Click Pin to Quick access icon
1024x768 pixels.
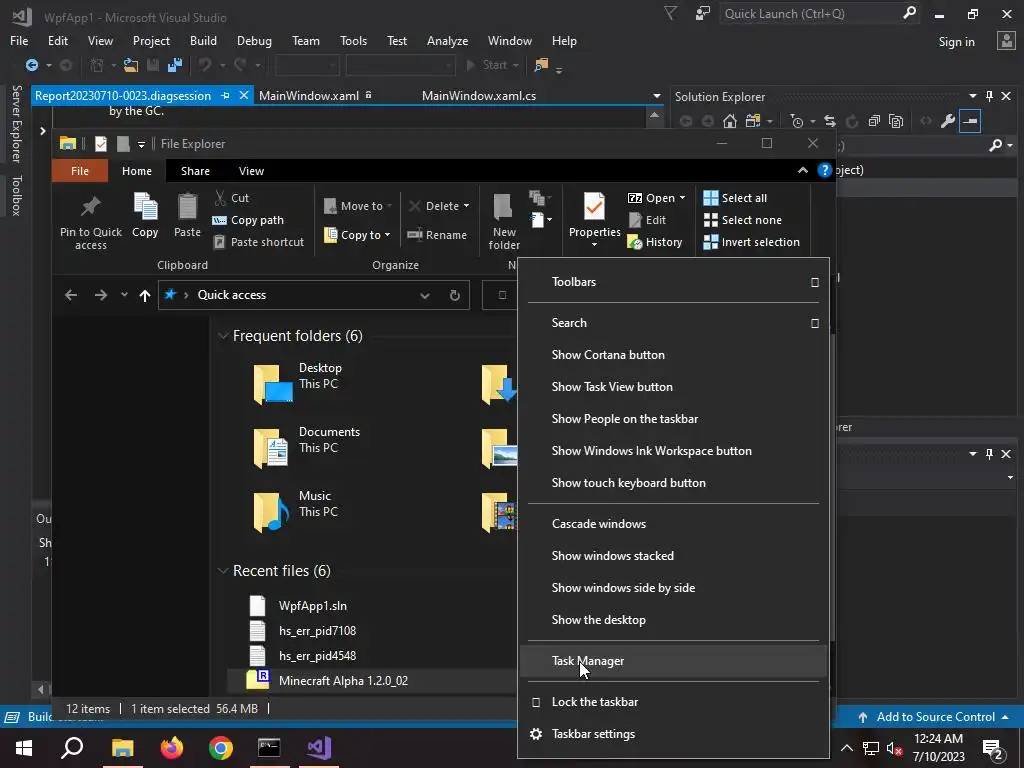[90, 207]
